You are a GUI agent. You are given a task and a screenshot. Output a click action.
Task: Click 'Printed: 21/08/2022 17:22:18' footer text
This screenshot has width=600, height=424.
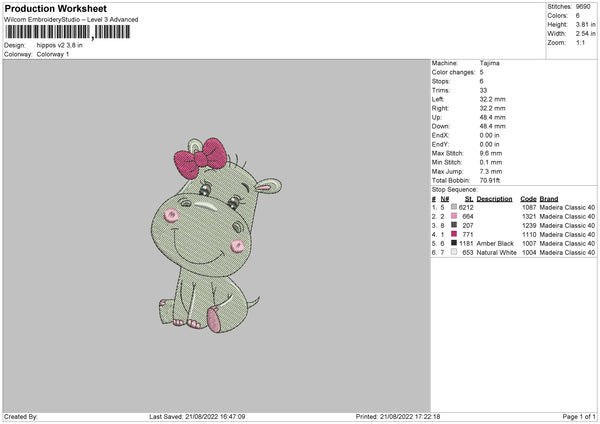click(398, 417)
